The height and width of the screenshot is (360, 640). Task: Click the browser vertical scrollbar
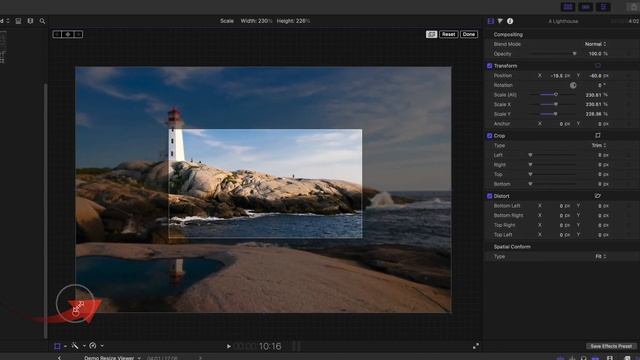tap(46, 211)
